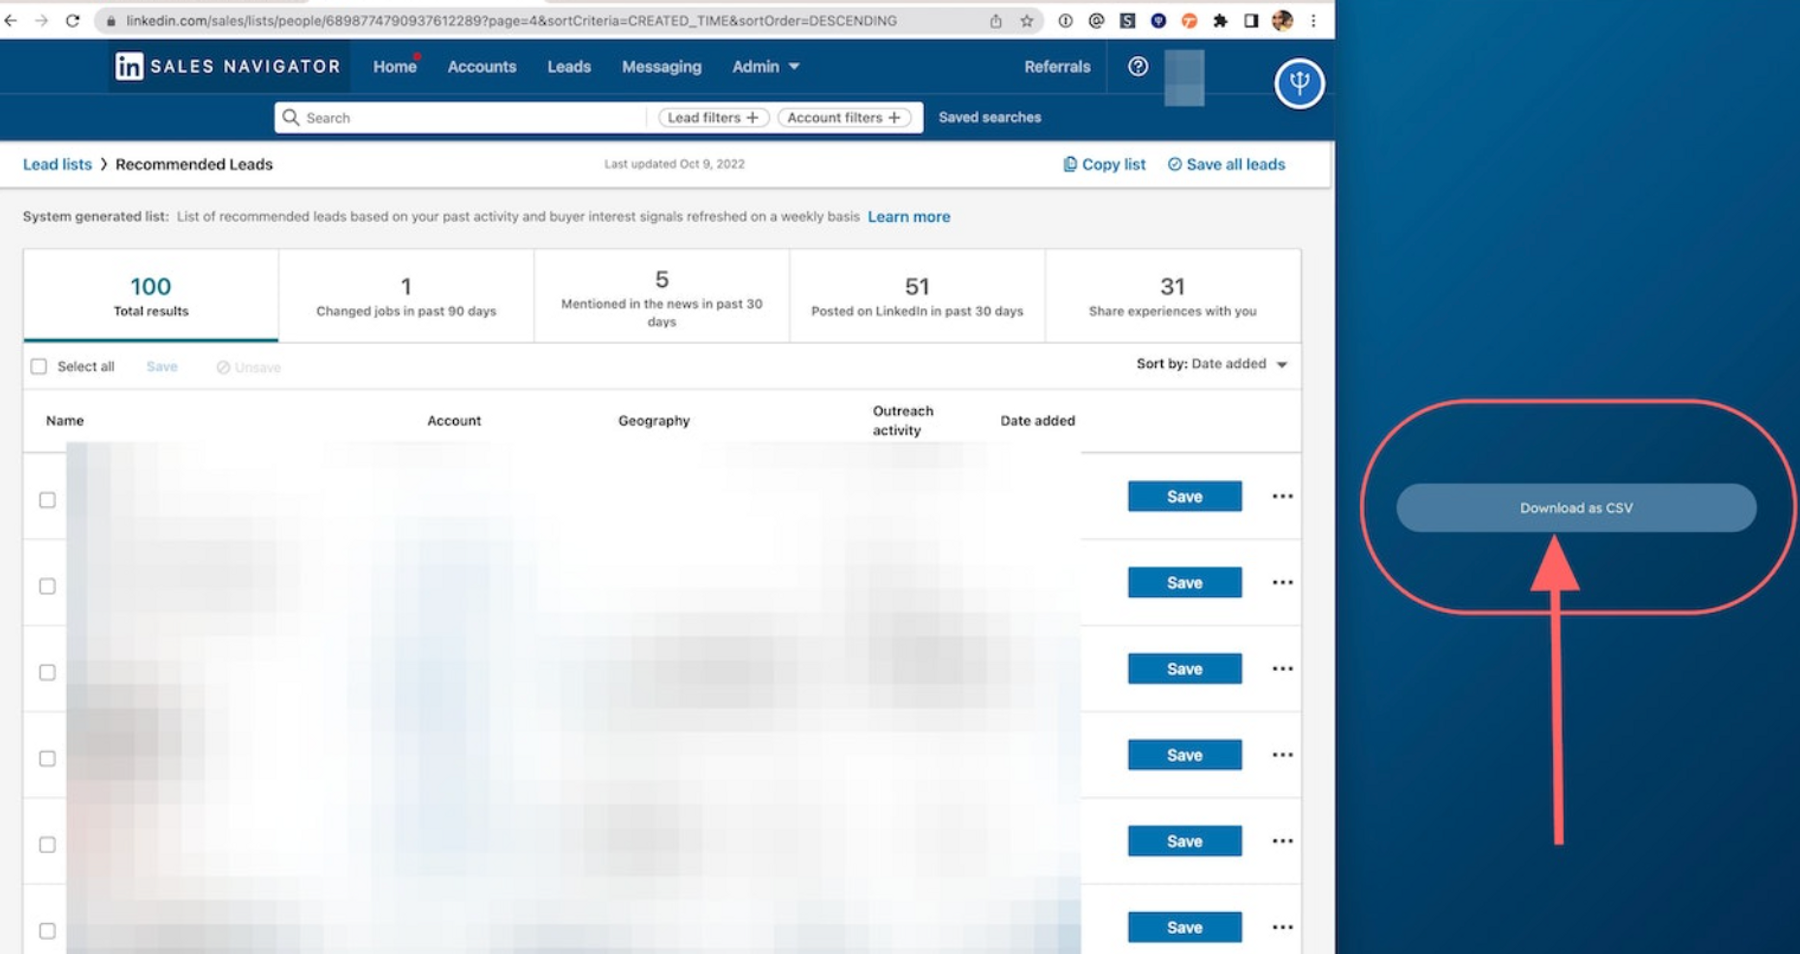The height and width of the screenshot is (954, 1800).
Task: Open the Learn more link
Action: pos(909,216)
